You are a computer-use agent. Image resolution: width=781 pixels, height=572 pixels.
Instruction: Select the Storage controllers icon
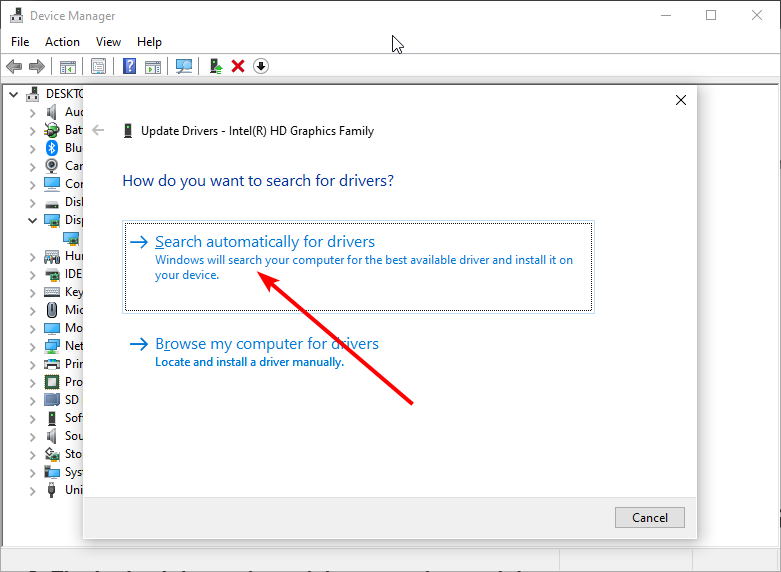click(x=52, y=454)
